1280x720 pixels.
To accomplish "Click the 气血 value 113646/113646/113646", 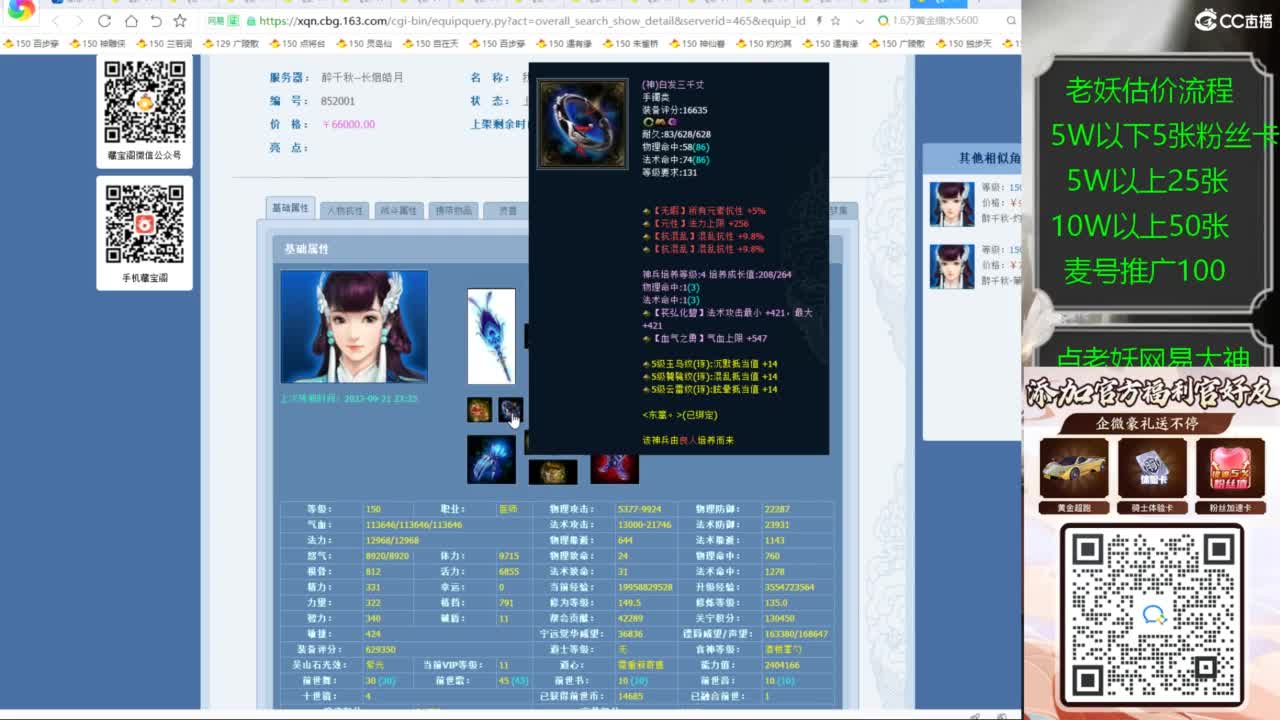I will [x=413, y=524].
